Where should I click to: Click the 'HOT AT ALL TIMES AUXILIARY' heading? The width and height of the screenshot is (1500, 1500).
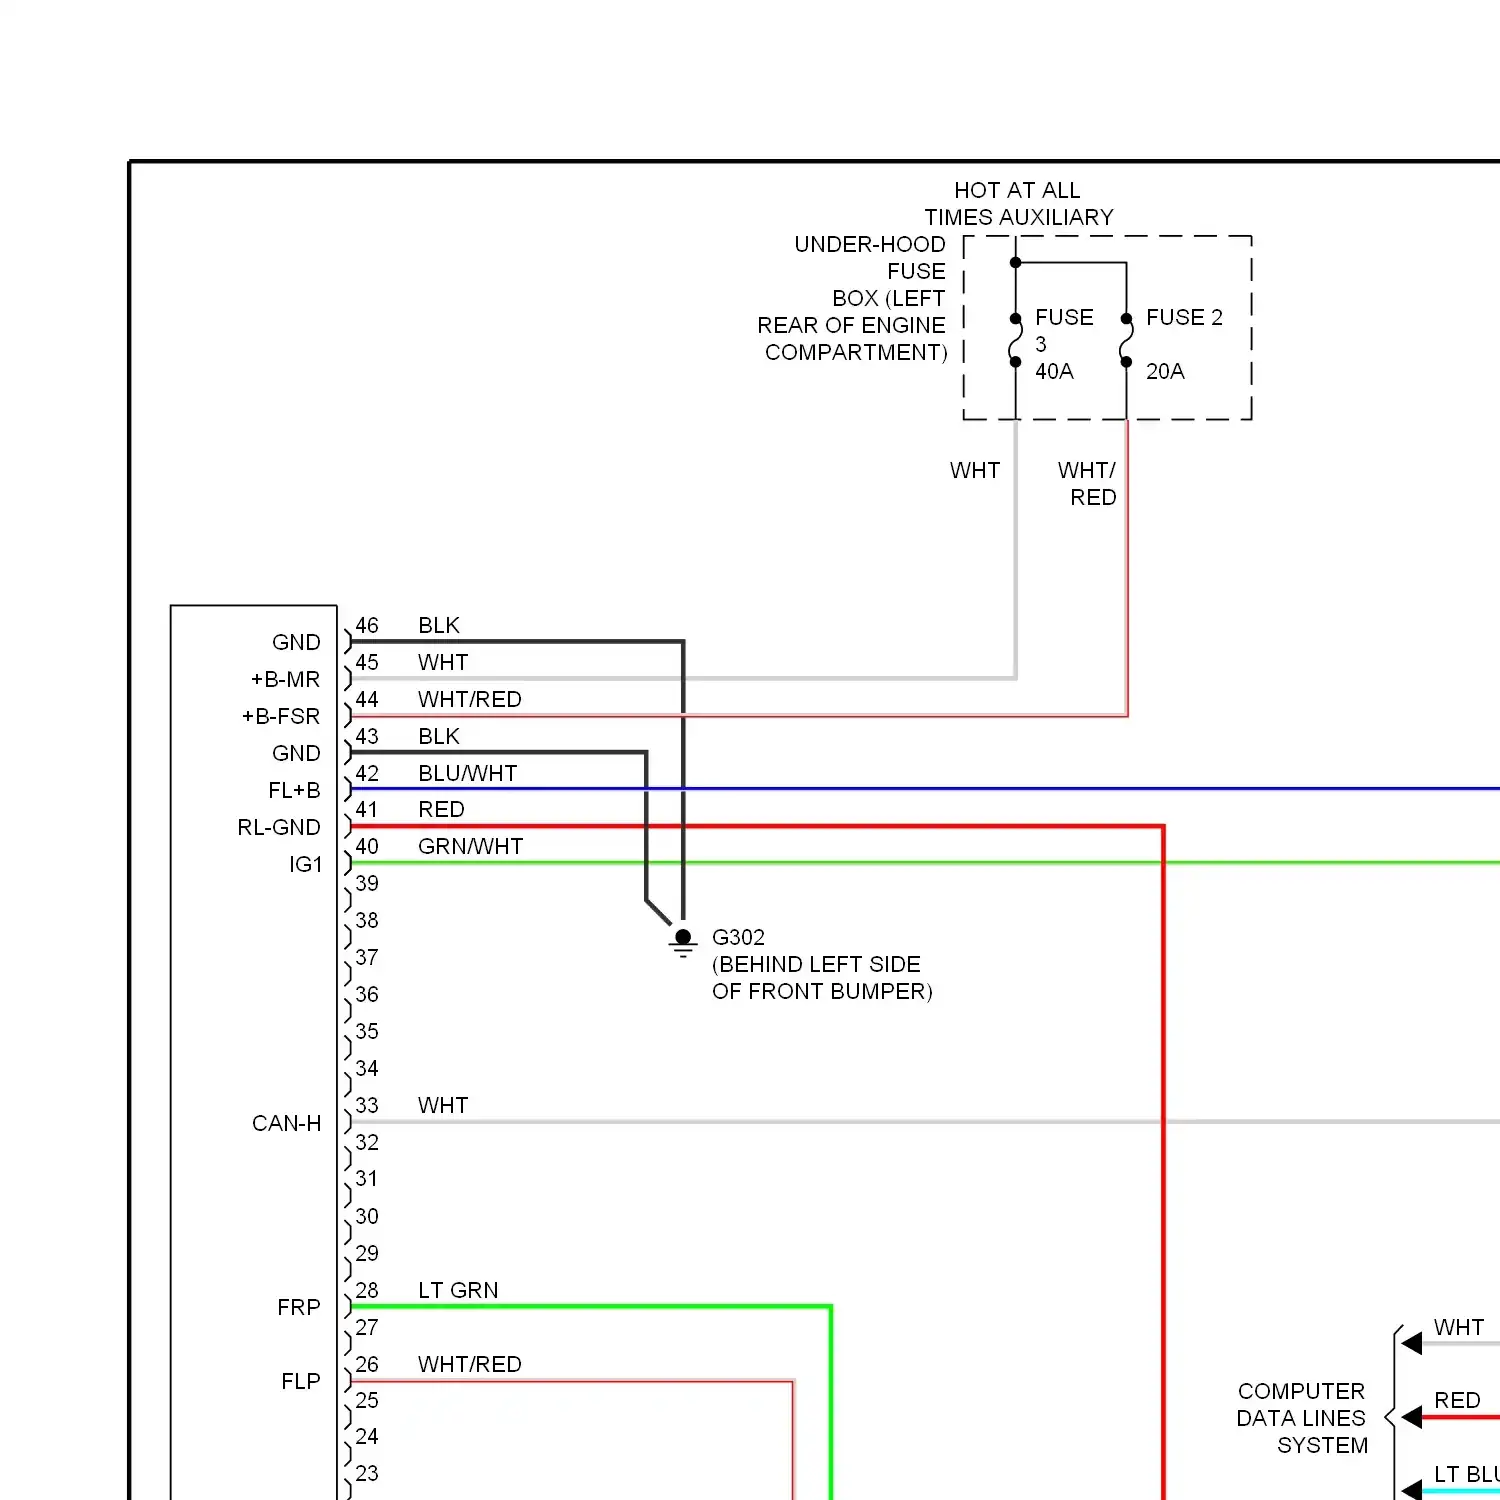tap(1018, 204)
